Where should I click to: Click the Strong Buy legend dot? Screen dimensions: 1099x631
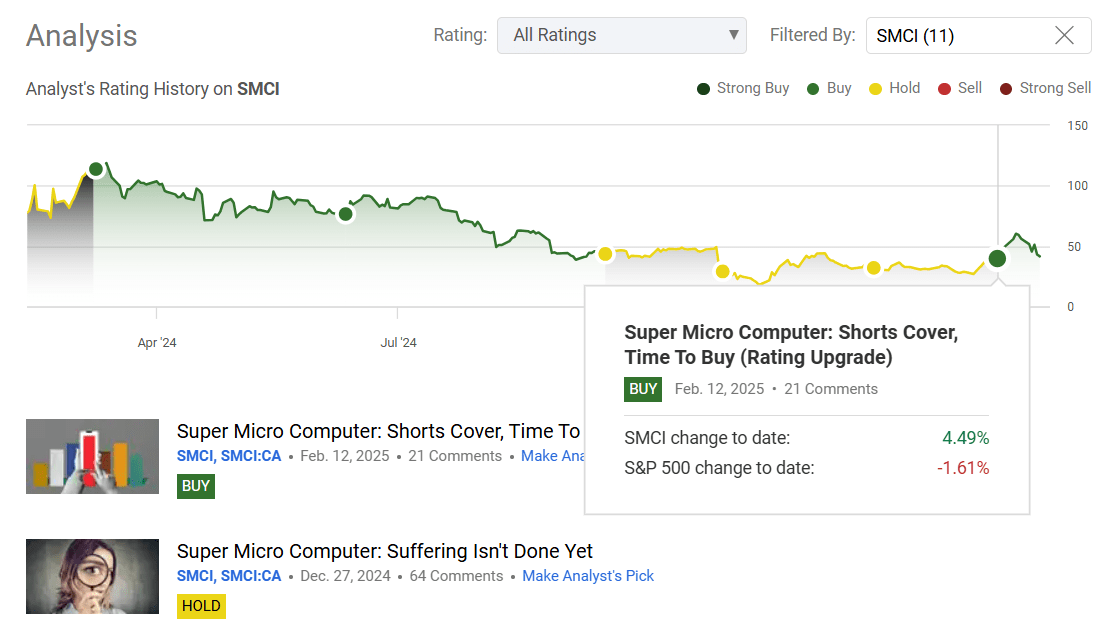(701, 88)
